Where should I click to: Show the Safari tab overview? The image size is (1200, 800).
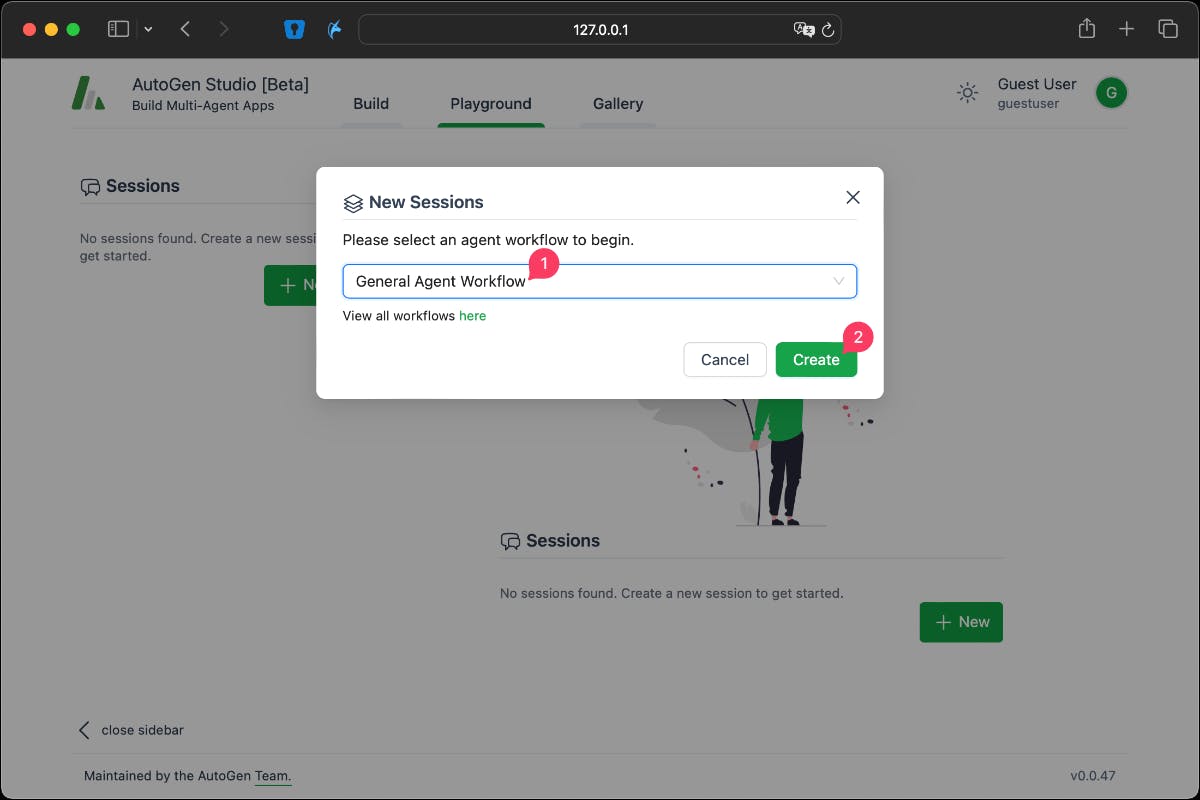(1167, 29)
